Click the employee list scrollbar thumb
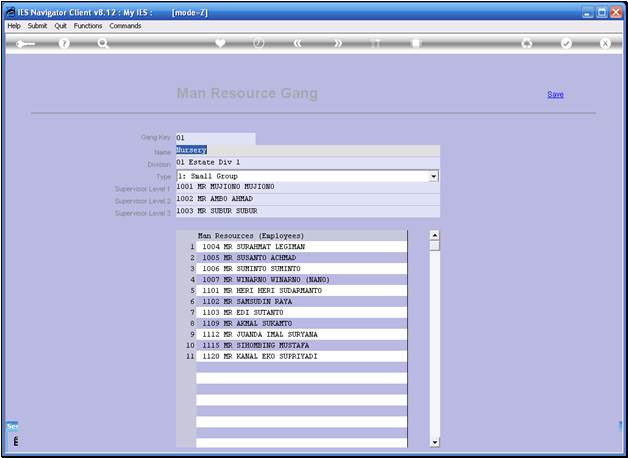This screenshot has height=458, width=628. (435, 246)
